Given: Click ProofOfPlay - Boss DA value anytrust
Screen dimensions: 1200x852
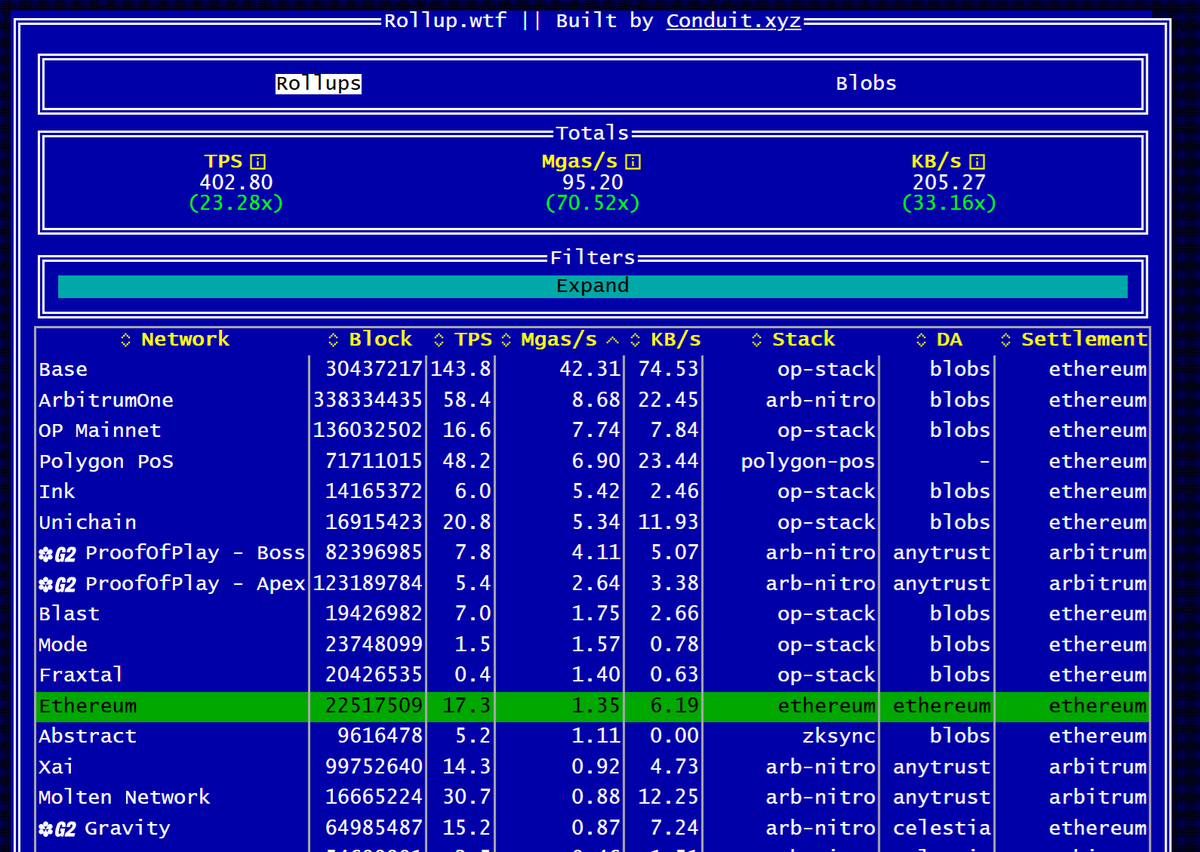Looking at the screenshot, I should click(x=942, y=553).
